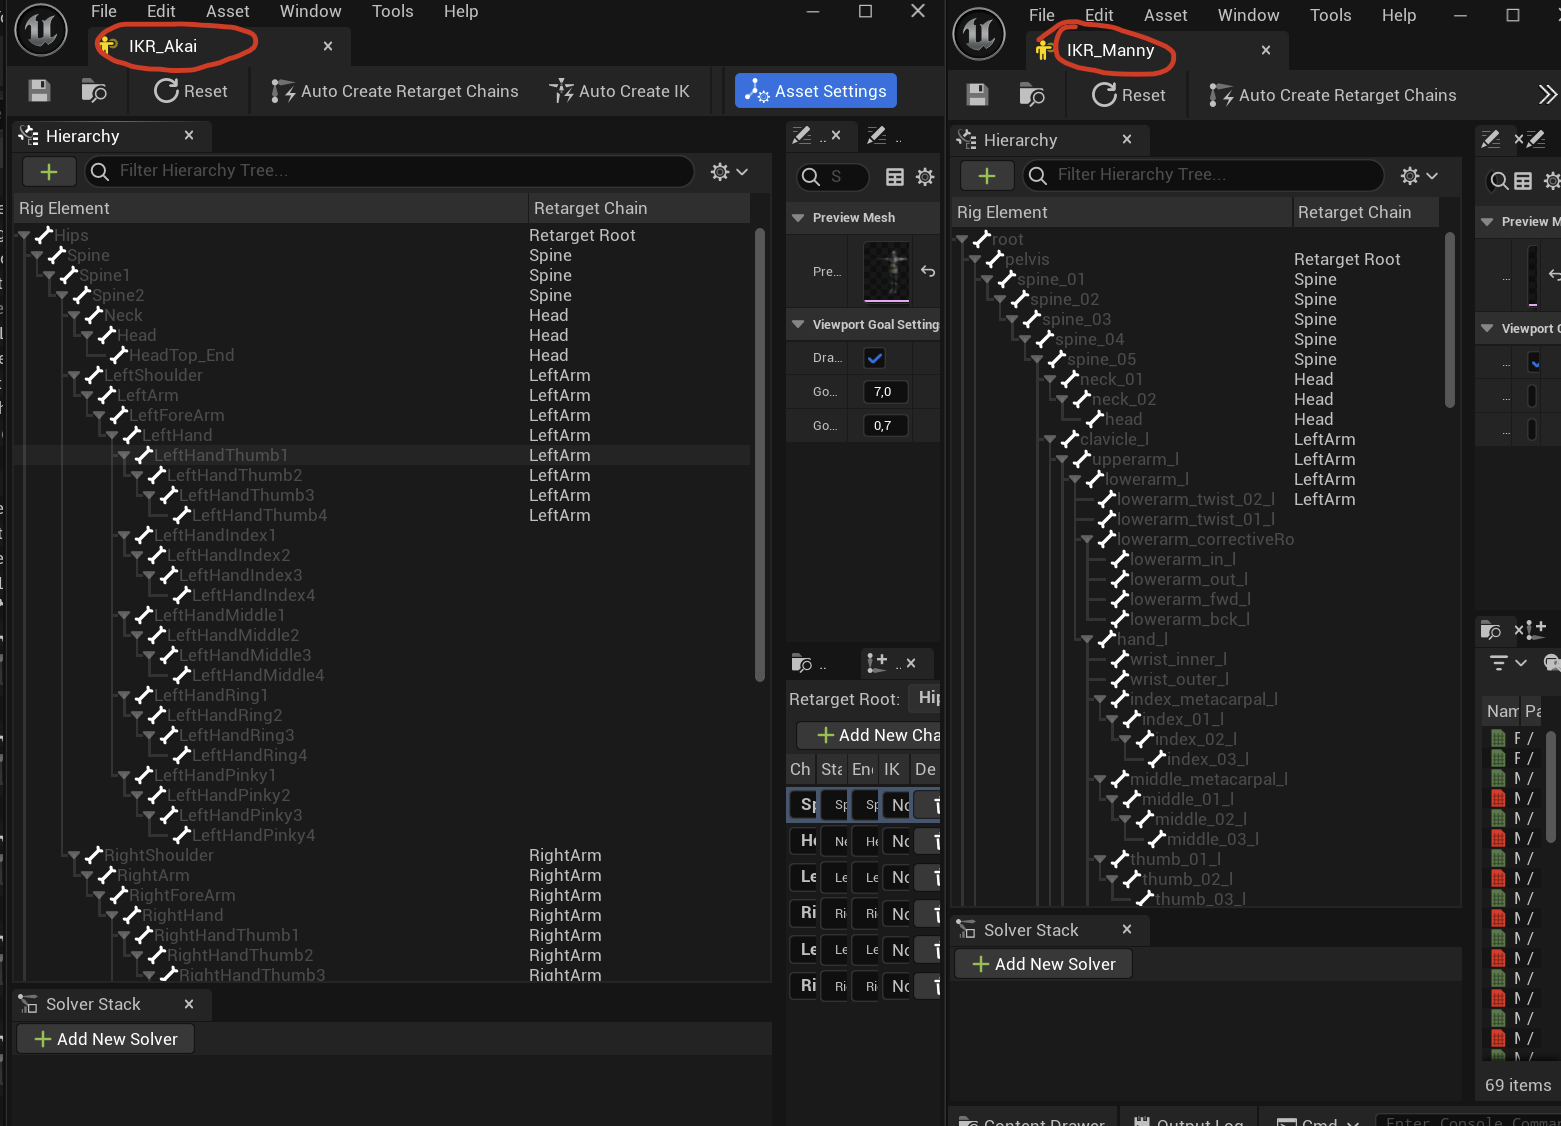This screenshot has width=1561, height=1126.
Task: Click green plus button in IKR_Akai Hierarchy
Action: tap(48, 172)
